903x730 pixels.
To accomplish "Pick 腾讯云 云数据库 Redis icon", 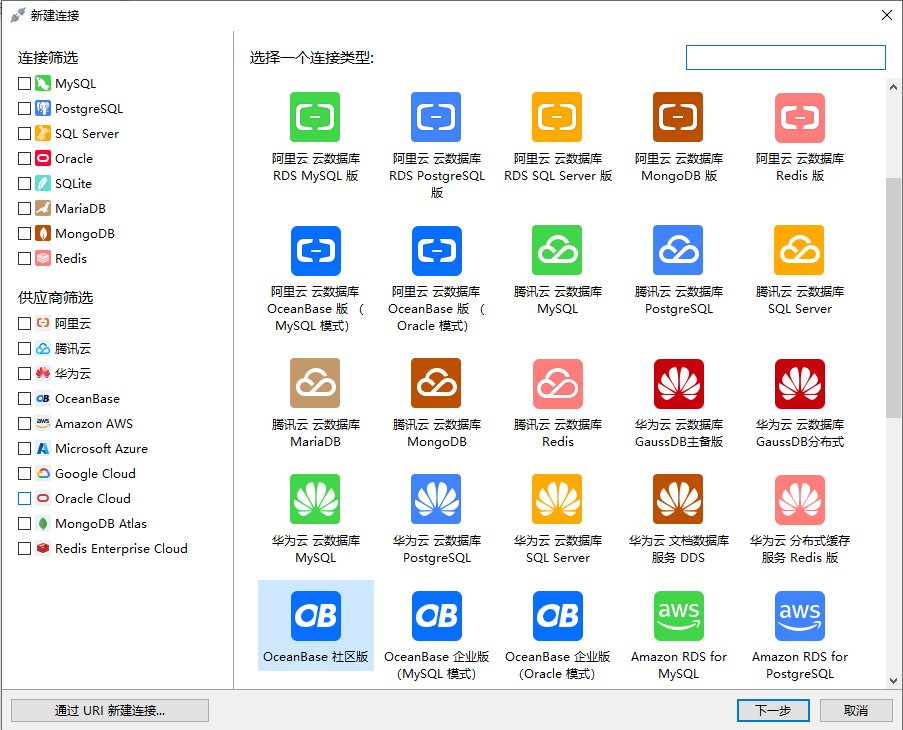I will [558, 384].
